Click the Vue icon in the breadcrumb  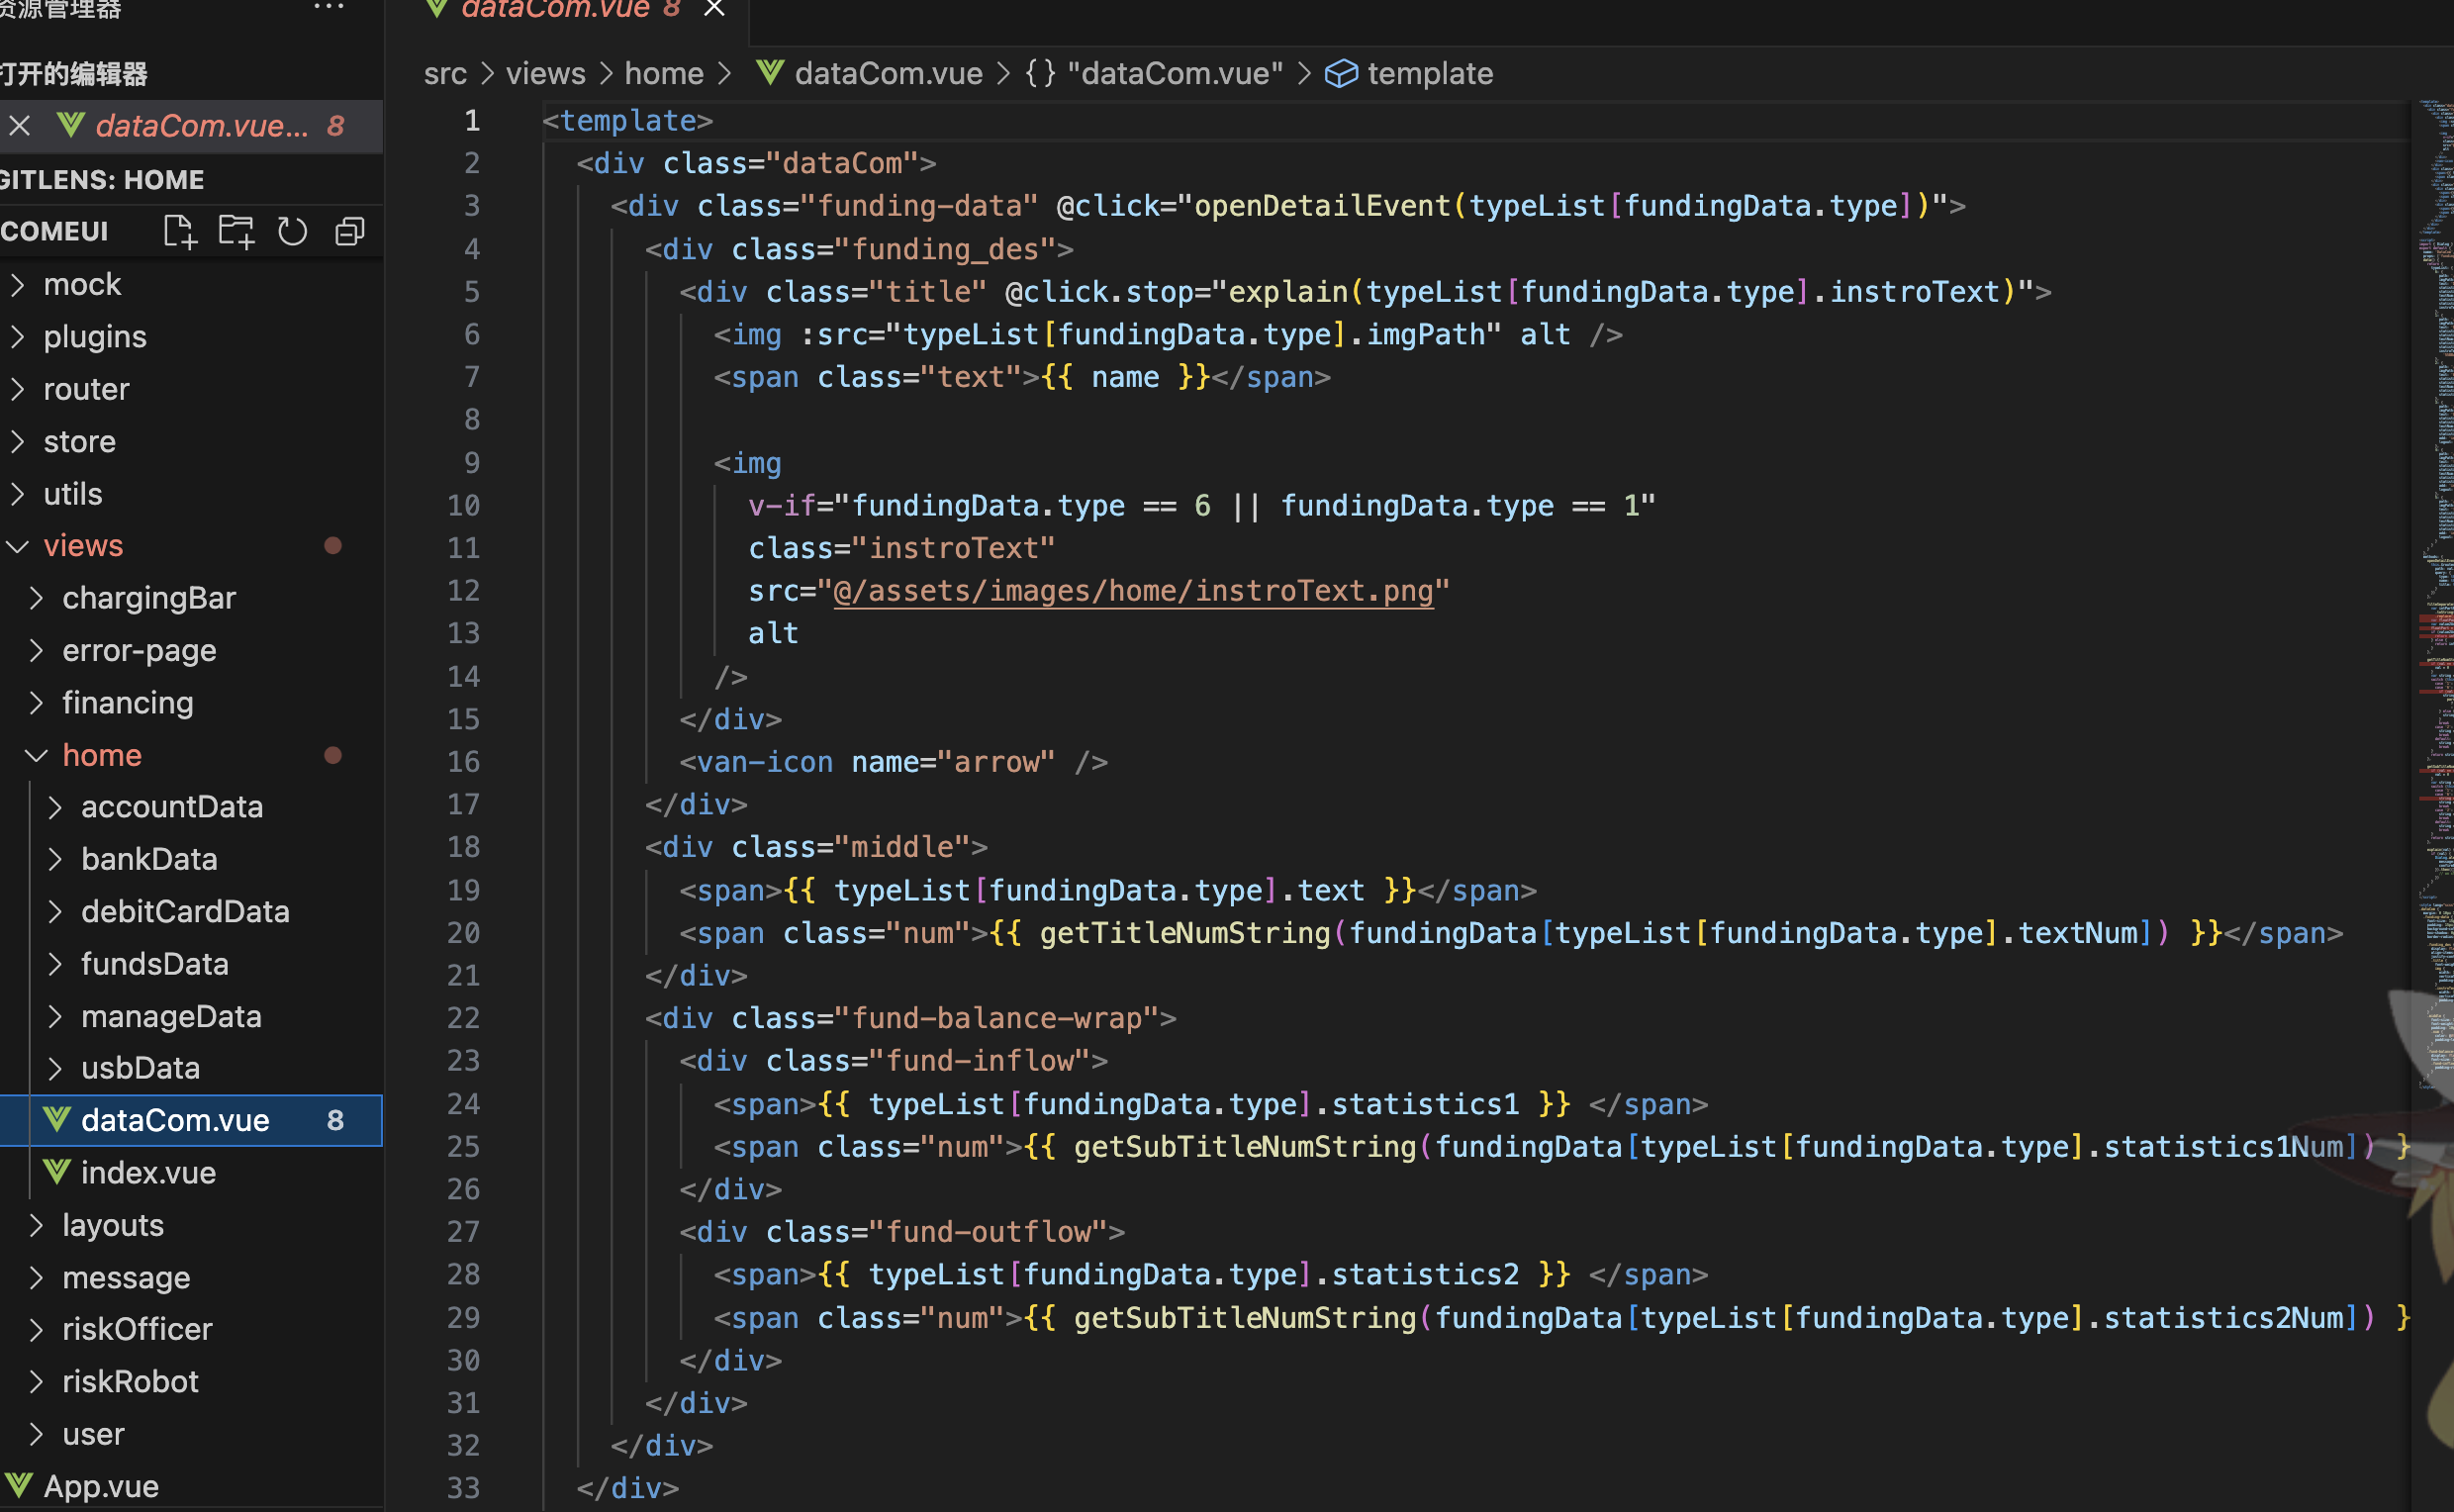[x=769, y=73]
